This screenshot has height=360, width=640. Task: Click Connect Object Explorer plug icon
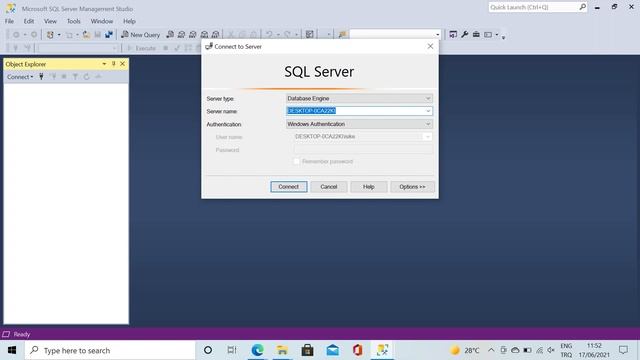(41, 76)
